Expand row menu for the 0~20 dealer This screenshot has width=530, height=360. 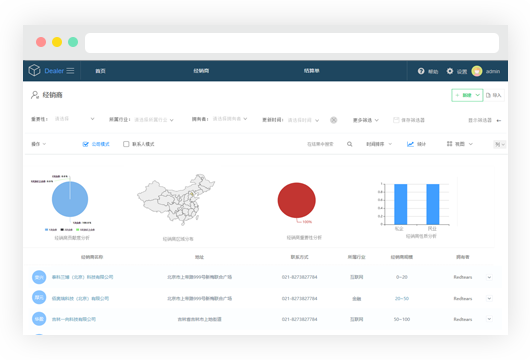tap(489, 277)
